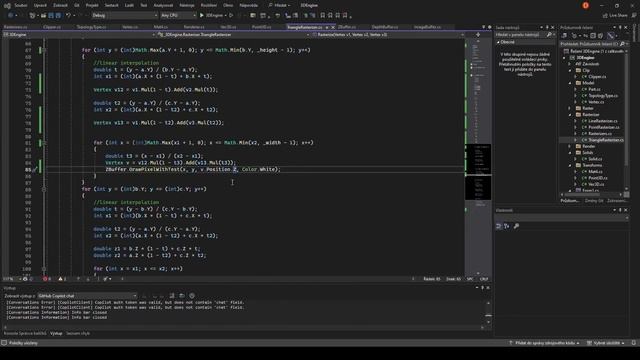Click the screwdriver quick action icon on line 85

pos(35,169)
